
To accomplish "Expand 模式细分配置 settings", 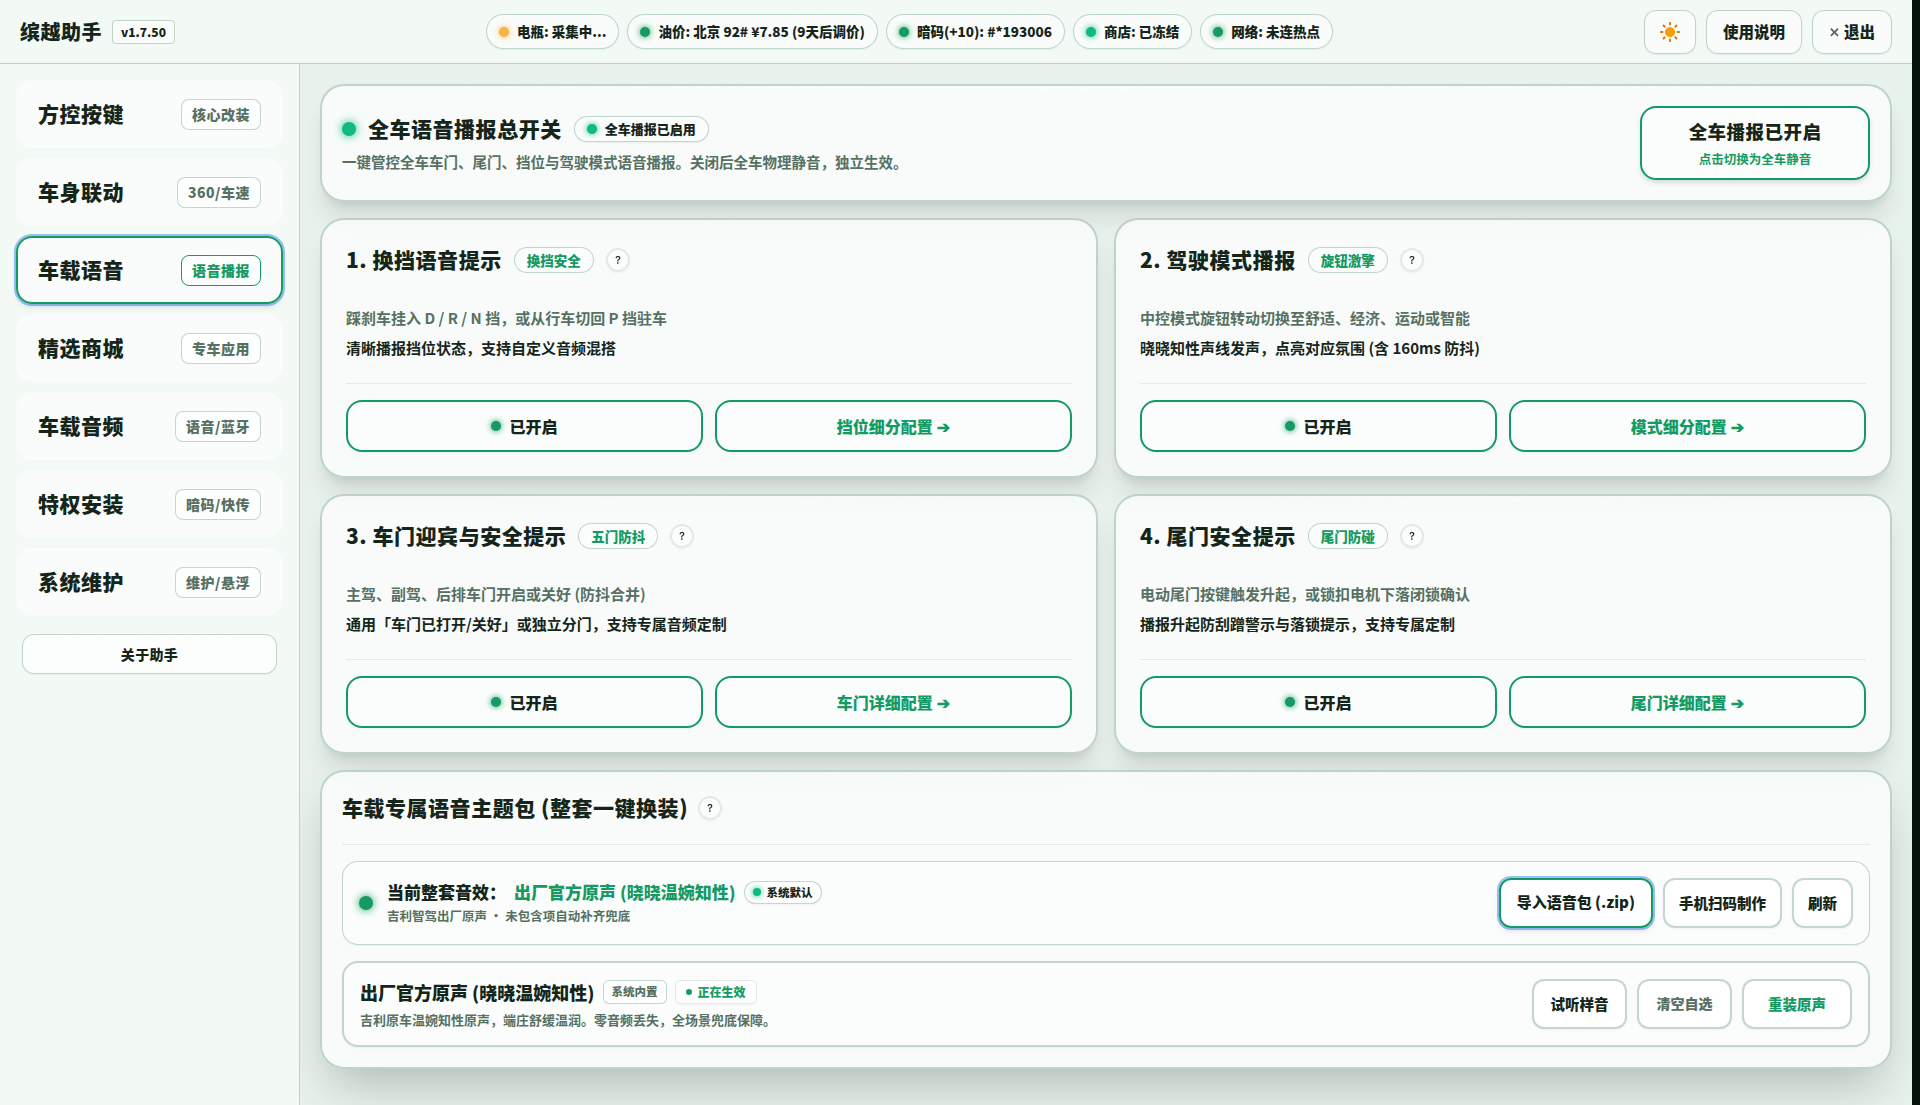I will pos(1687,427).
